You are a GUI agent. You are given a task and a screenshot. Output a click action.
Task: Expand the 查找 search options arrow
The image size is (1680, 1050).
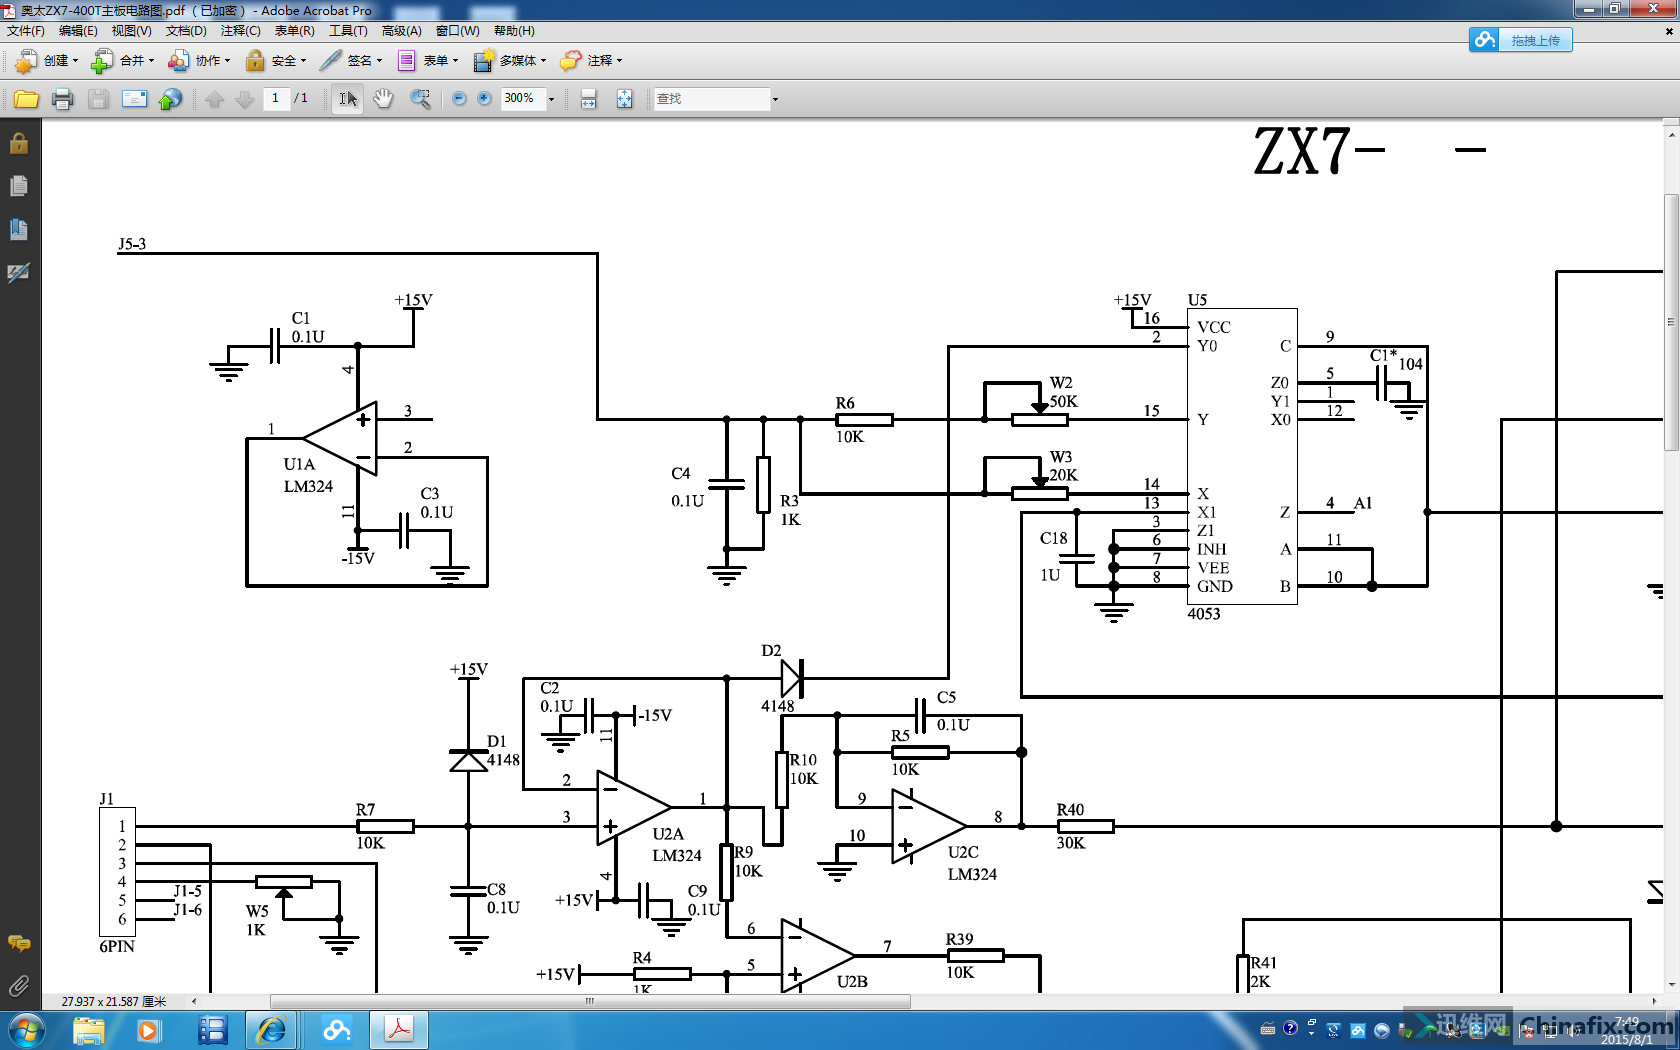pos(775,99)
